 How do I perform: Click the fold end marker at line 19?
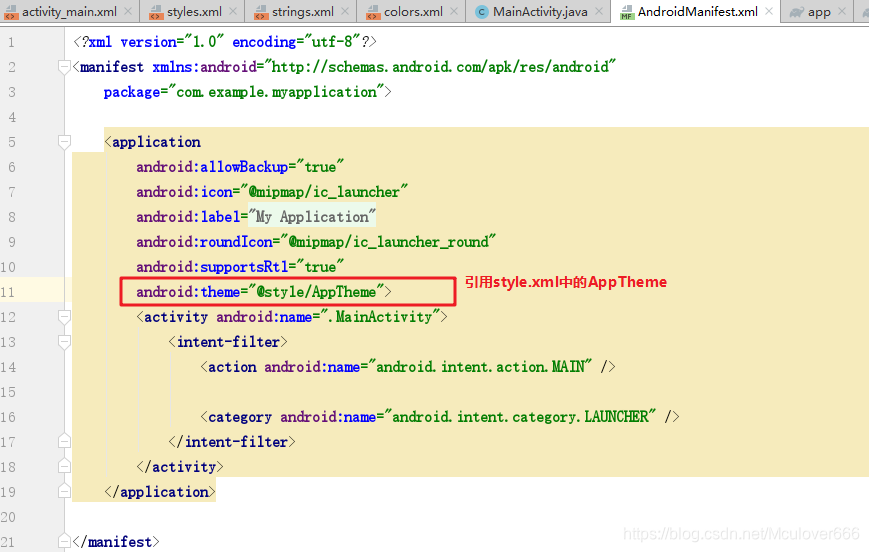click(x=64, y=491)
